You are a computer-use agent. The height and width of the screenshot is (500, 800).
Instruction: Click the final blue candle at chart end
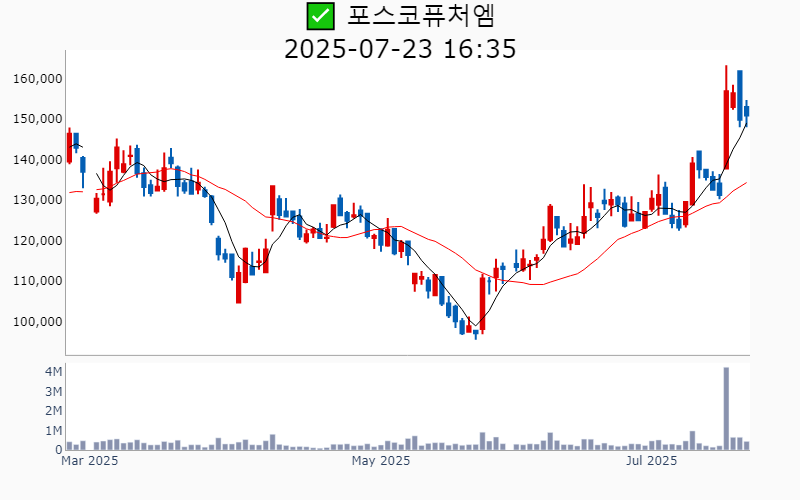pos(746,112)
